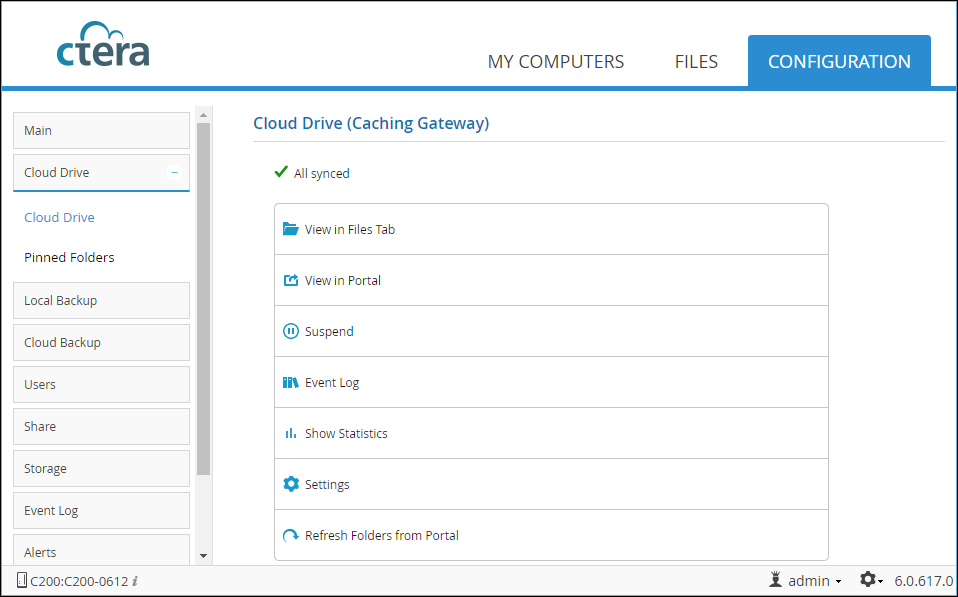Image resolution: width=958 pixels, height=597 pixels.
Task: Open Pinned Folders in the sidebar
Action: pos(69,258)
